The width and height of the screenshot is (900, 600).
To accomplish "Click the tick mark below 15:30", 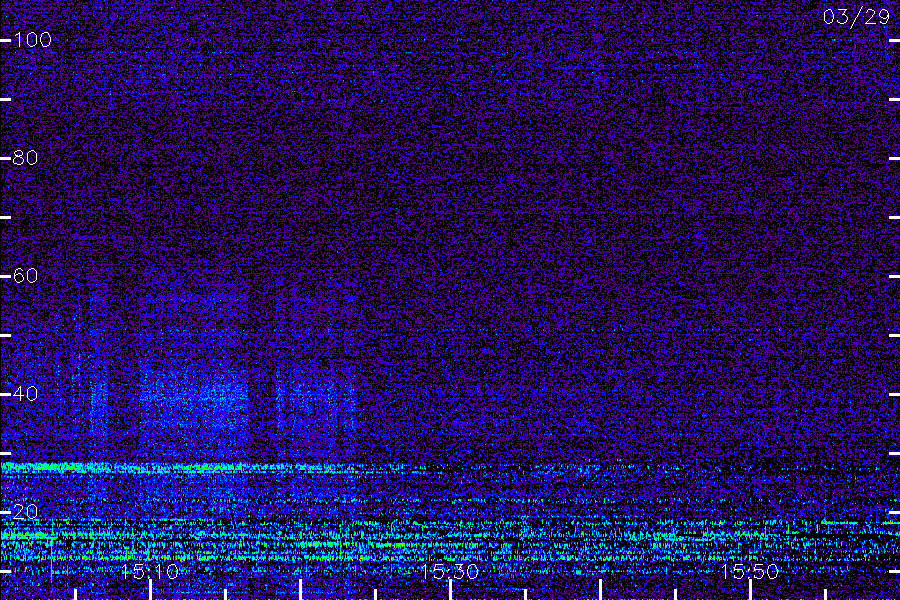I will (x=450, y=590).
